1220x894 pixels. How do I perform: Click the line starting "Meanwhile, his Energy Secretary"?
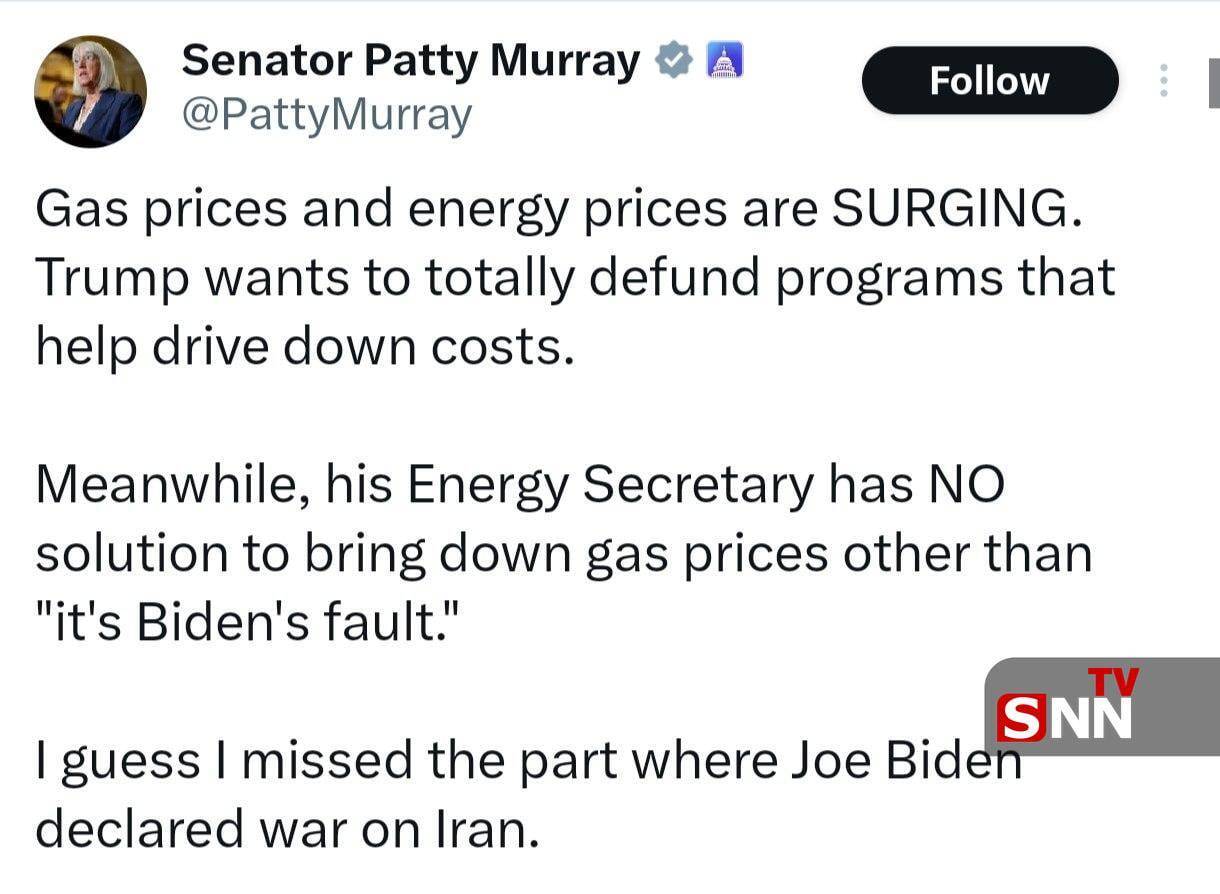(520, 485)
